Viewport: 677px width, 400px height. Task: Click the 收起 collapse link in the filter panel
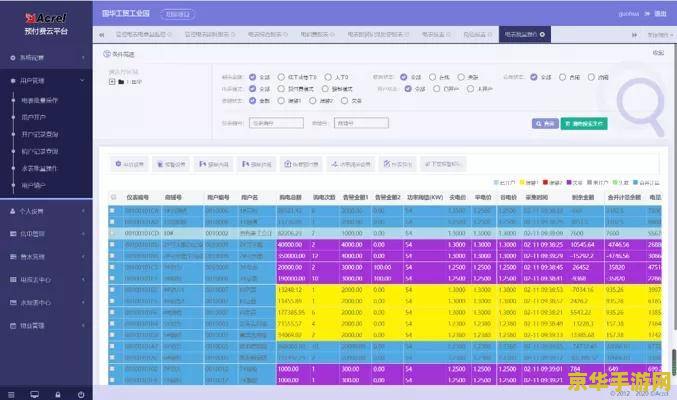[658, 53]
